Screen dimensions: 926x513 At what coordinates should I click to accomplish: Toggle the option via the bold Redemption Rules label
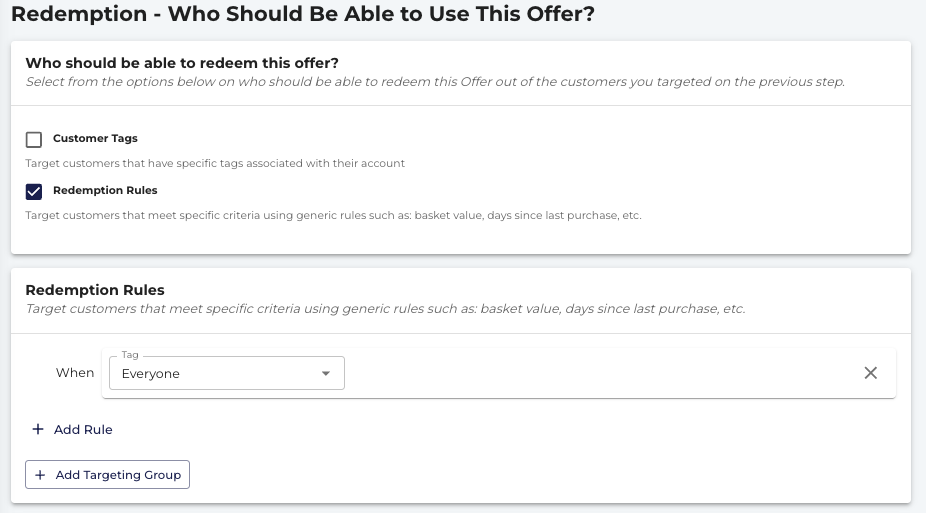[105, 190]
